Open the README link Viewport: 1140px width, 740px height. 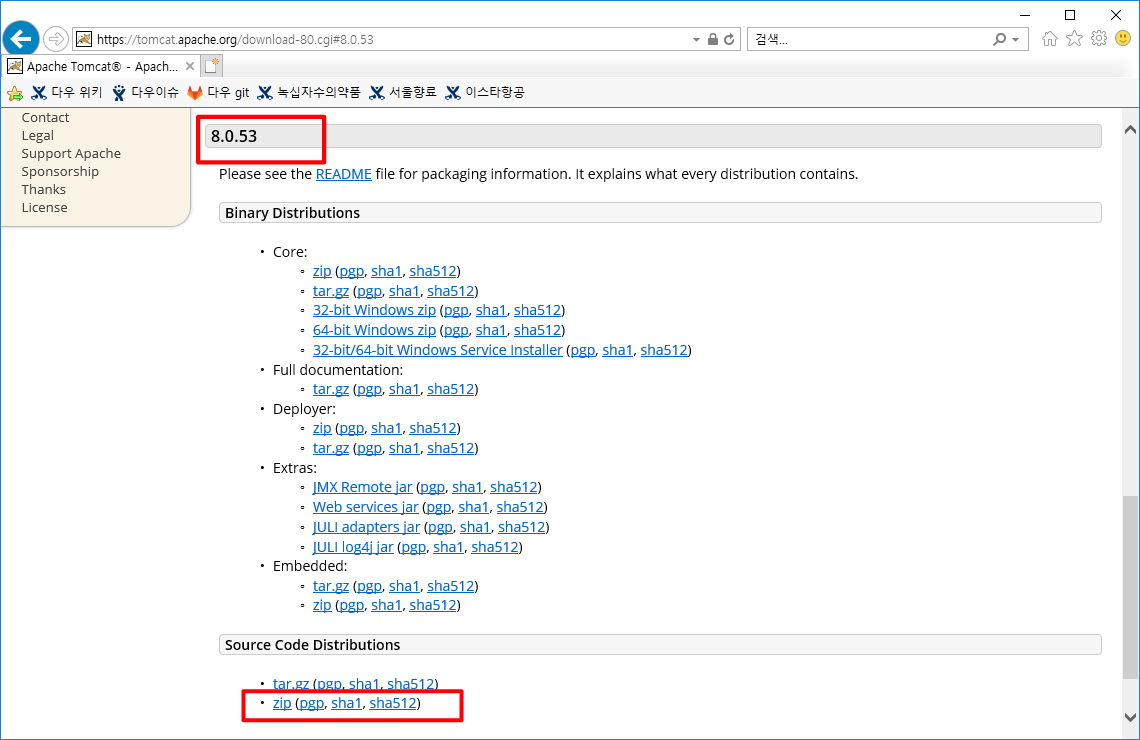click(x=343, y=174)
